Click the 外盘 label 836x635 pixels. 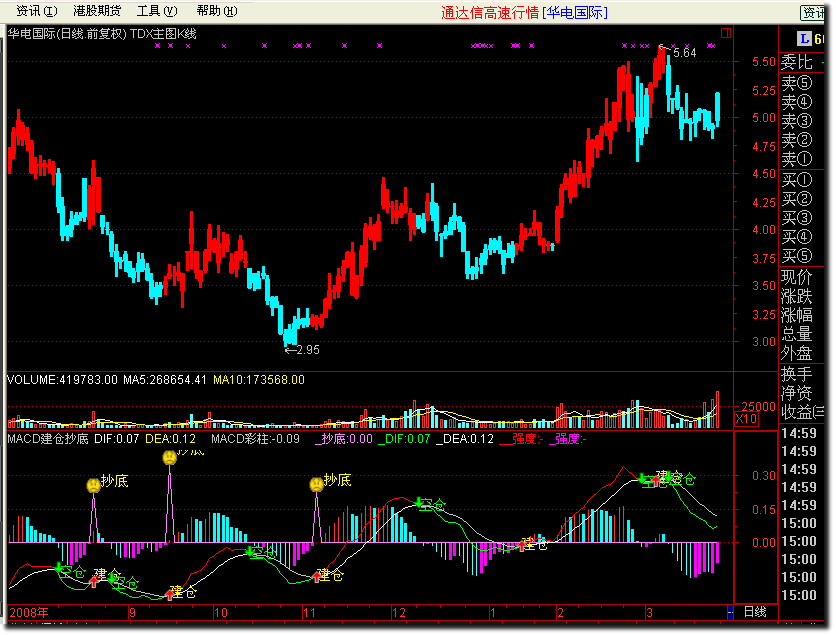coord(797,353)
